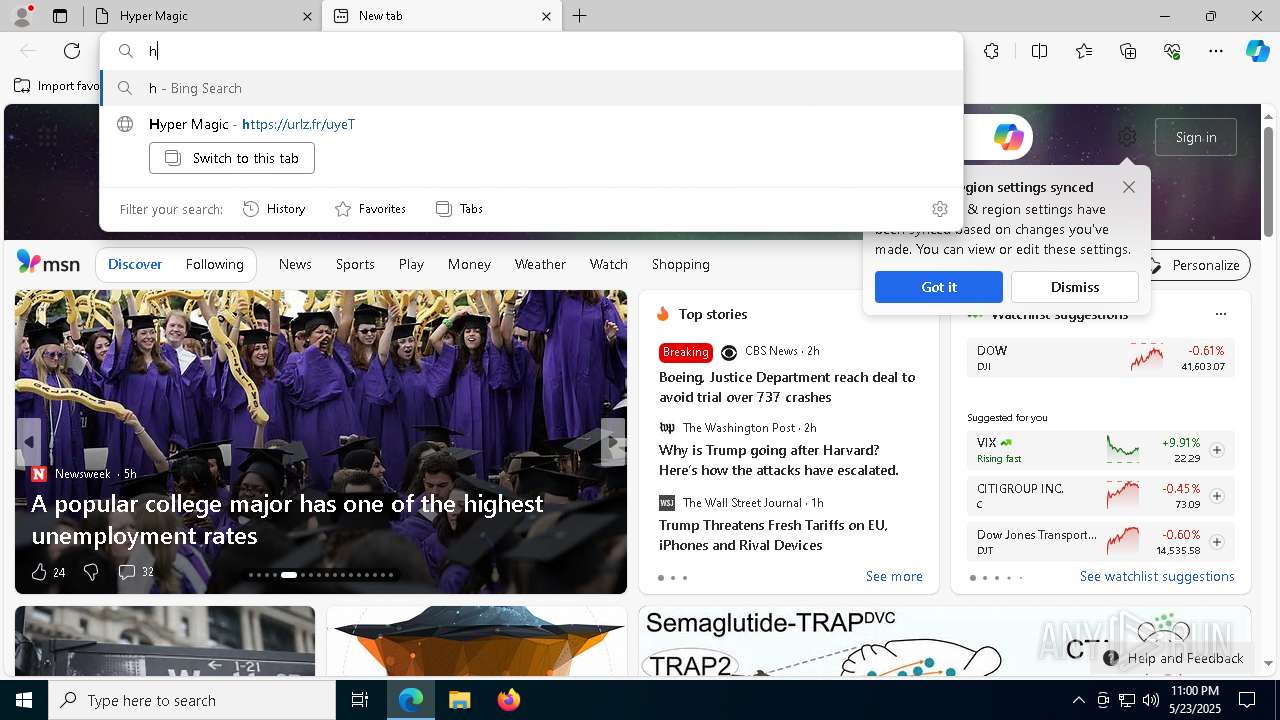Open comments on college major article
The width and height of the screenshot is (1280, 720).
136,572
